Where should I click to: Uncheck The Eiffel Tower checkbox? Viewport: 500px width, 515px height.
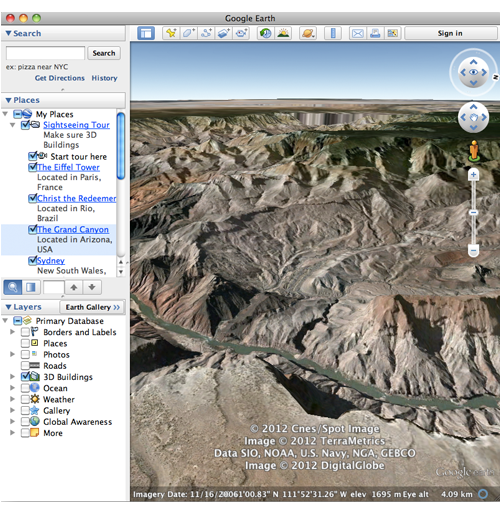click(x=33, y=167)
